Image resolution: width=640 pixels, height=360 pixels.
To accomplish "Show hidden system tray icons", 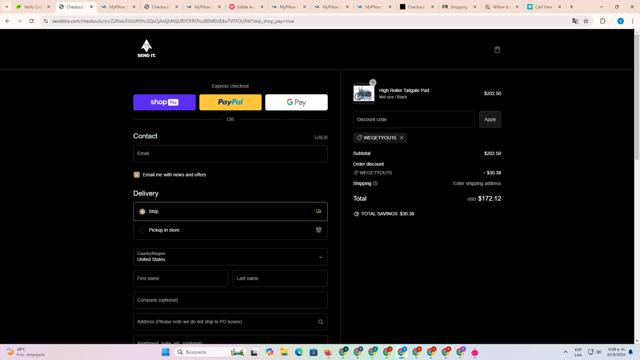I will 565,352.
